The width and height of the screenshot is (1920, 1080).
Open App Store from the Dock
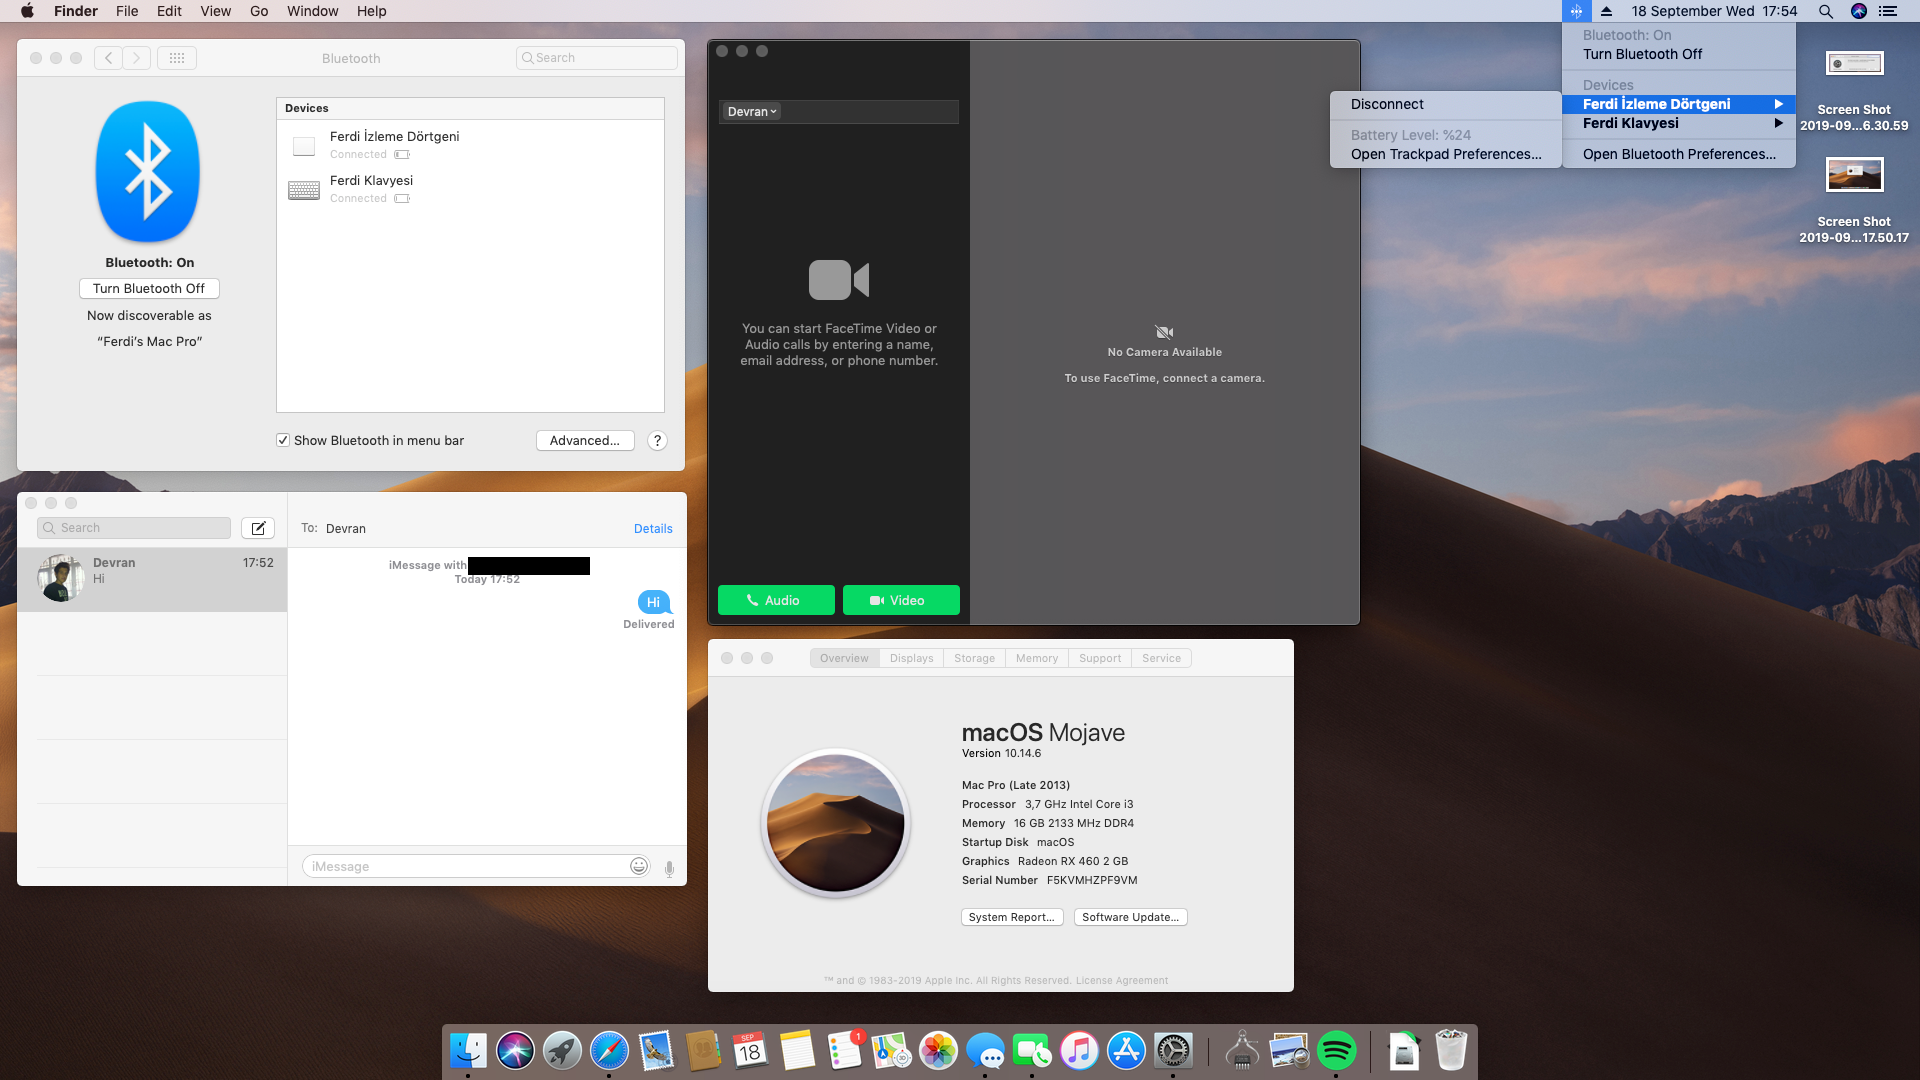[1126, 1051]
